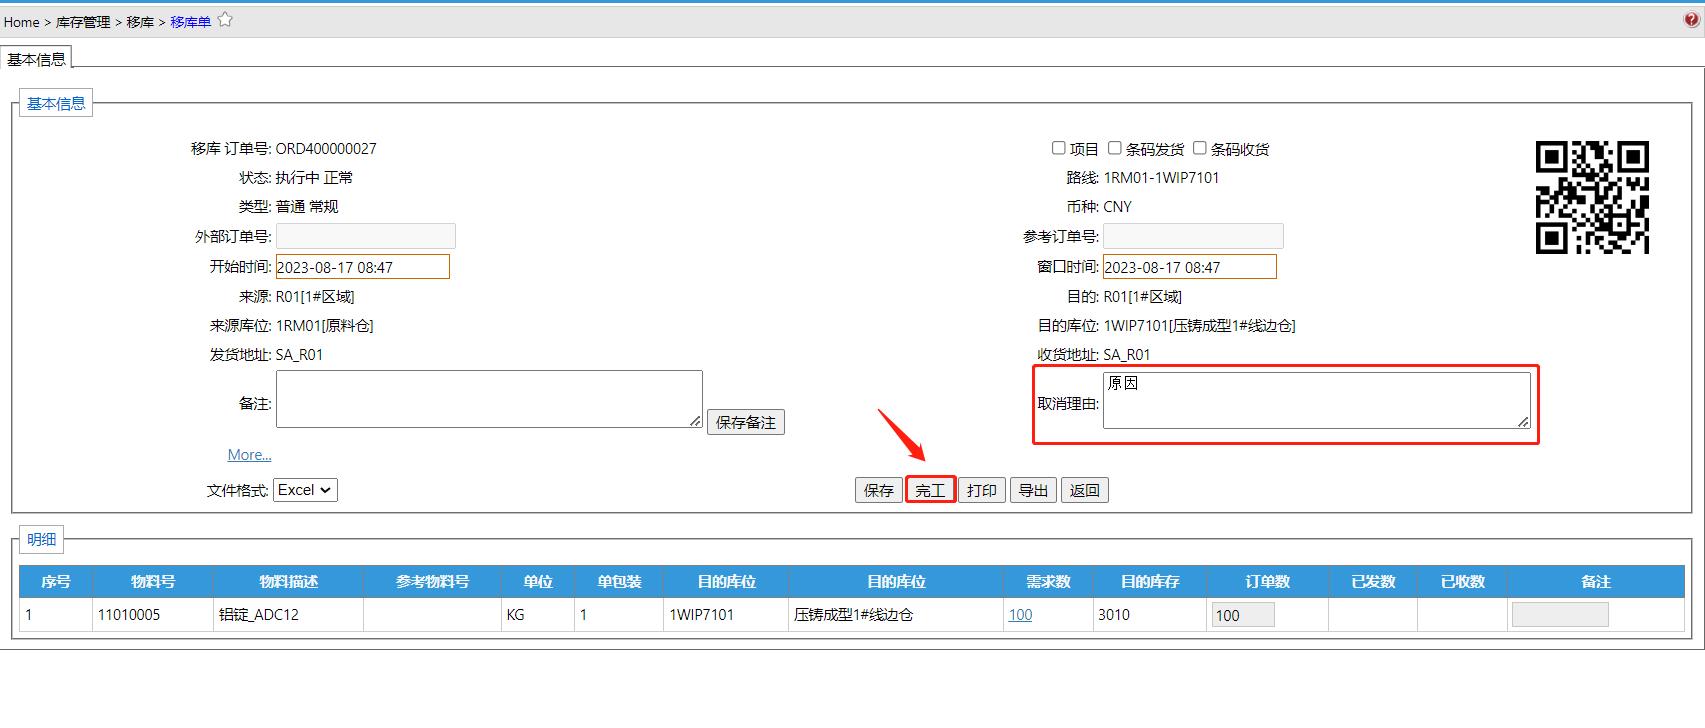Click the 单包装 column header
This screenshot has height=728, width=1705.
pyautogui.click(x=619, y=582)
